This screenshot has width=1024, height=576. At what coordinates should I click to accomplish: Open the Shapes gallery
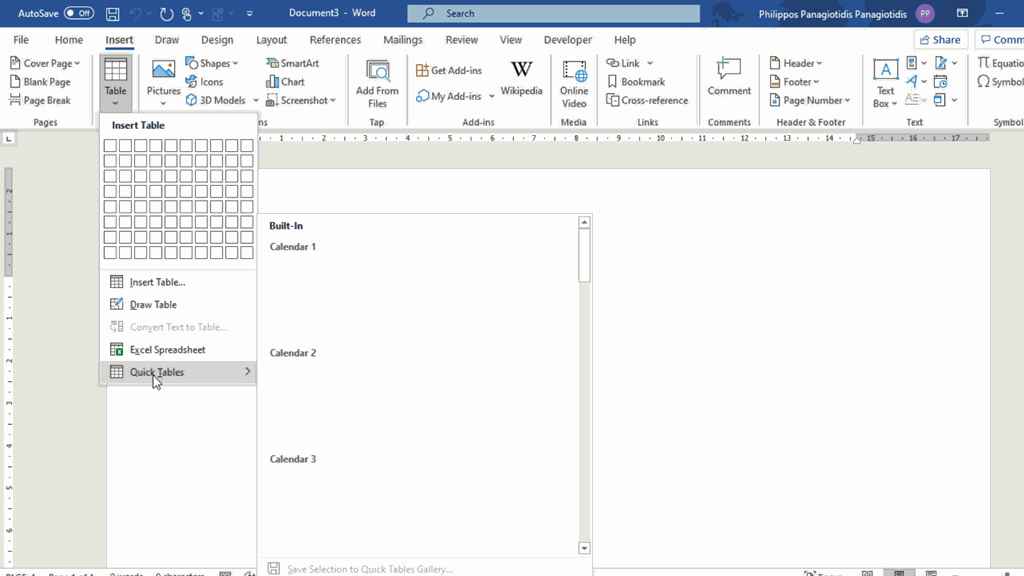[x=212, y=63]
